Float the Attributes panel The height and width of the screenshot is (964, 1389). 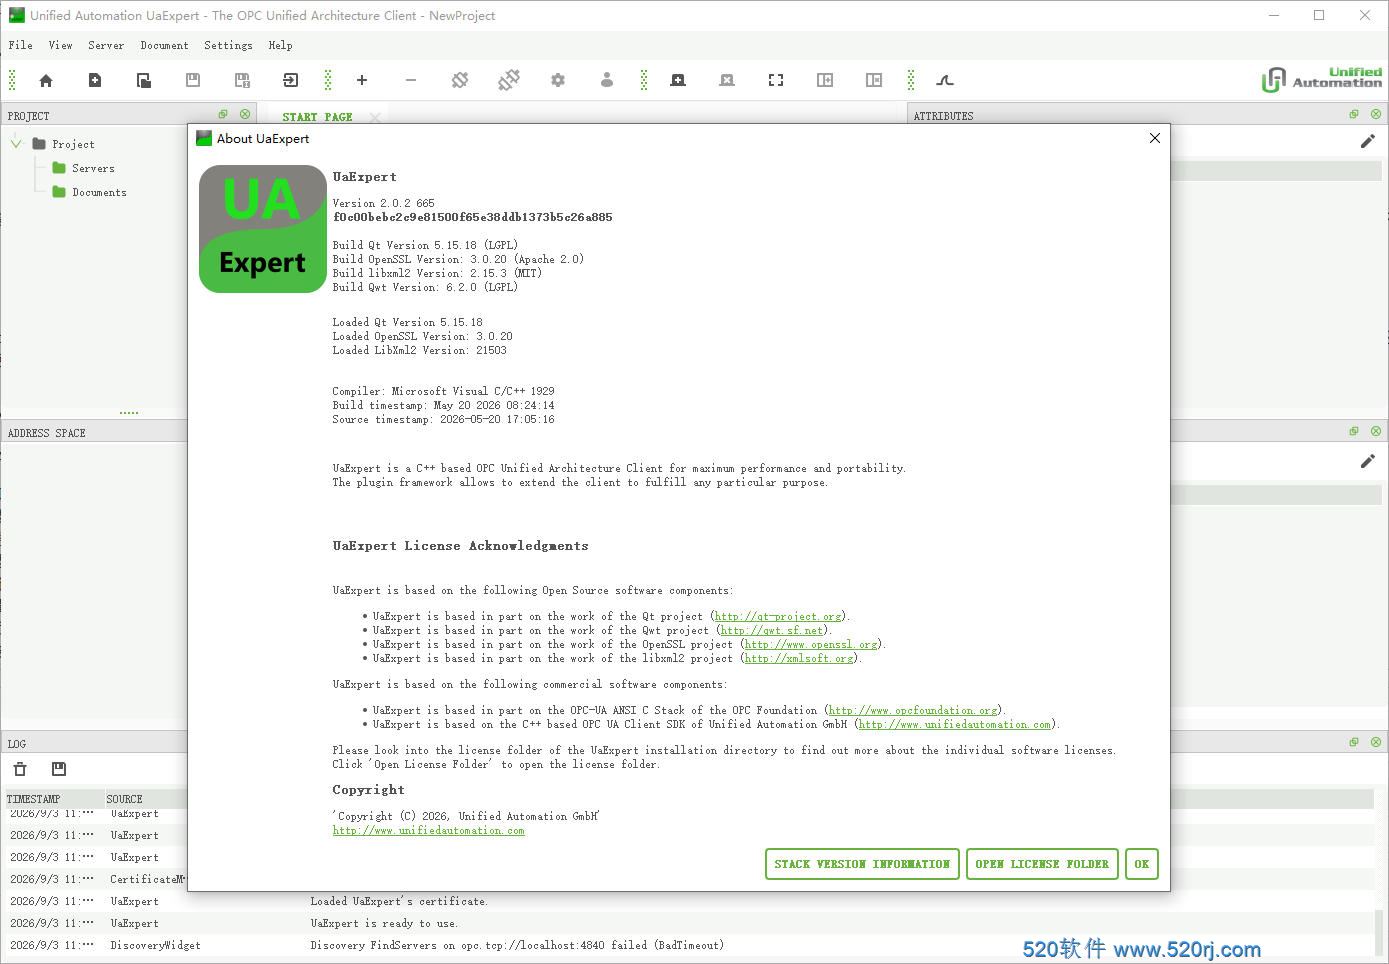coord(1354,114)
